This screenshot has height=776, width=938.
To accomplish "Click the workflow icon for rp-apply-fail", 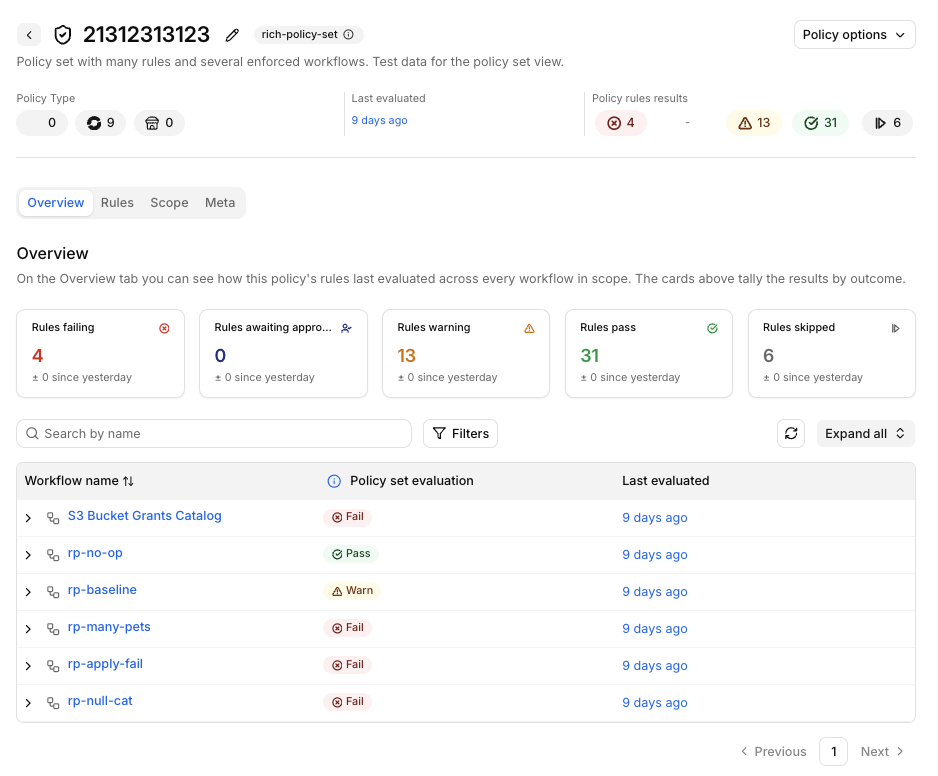I will tap(53, 666).
